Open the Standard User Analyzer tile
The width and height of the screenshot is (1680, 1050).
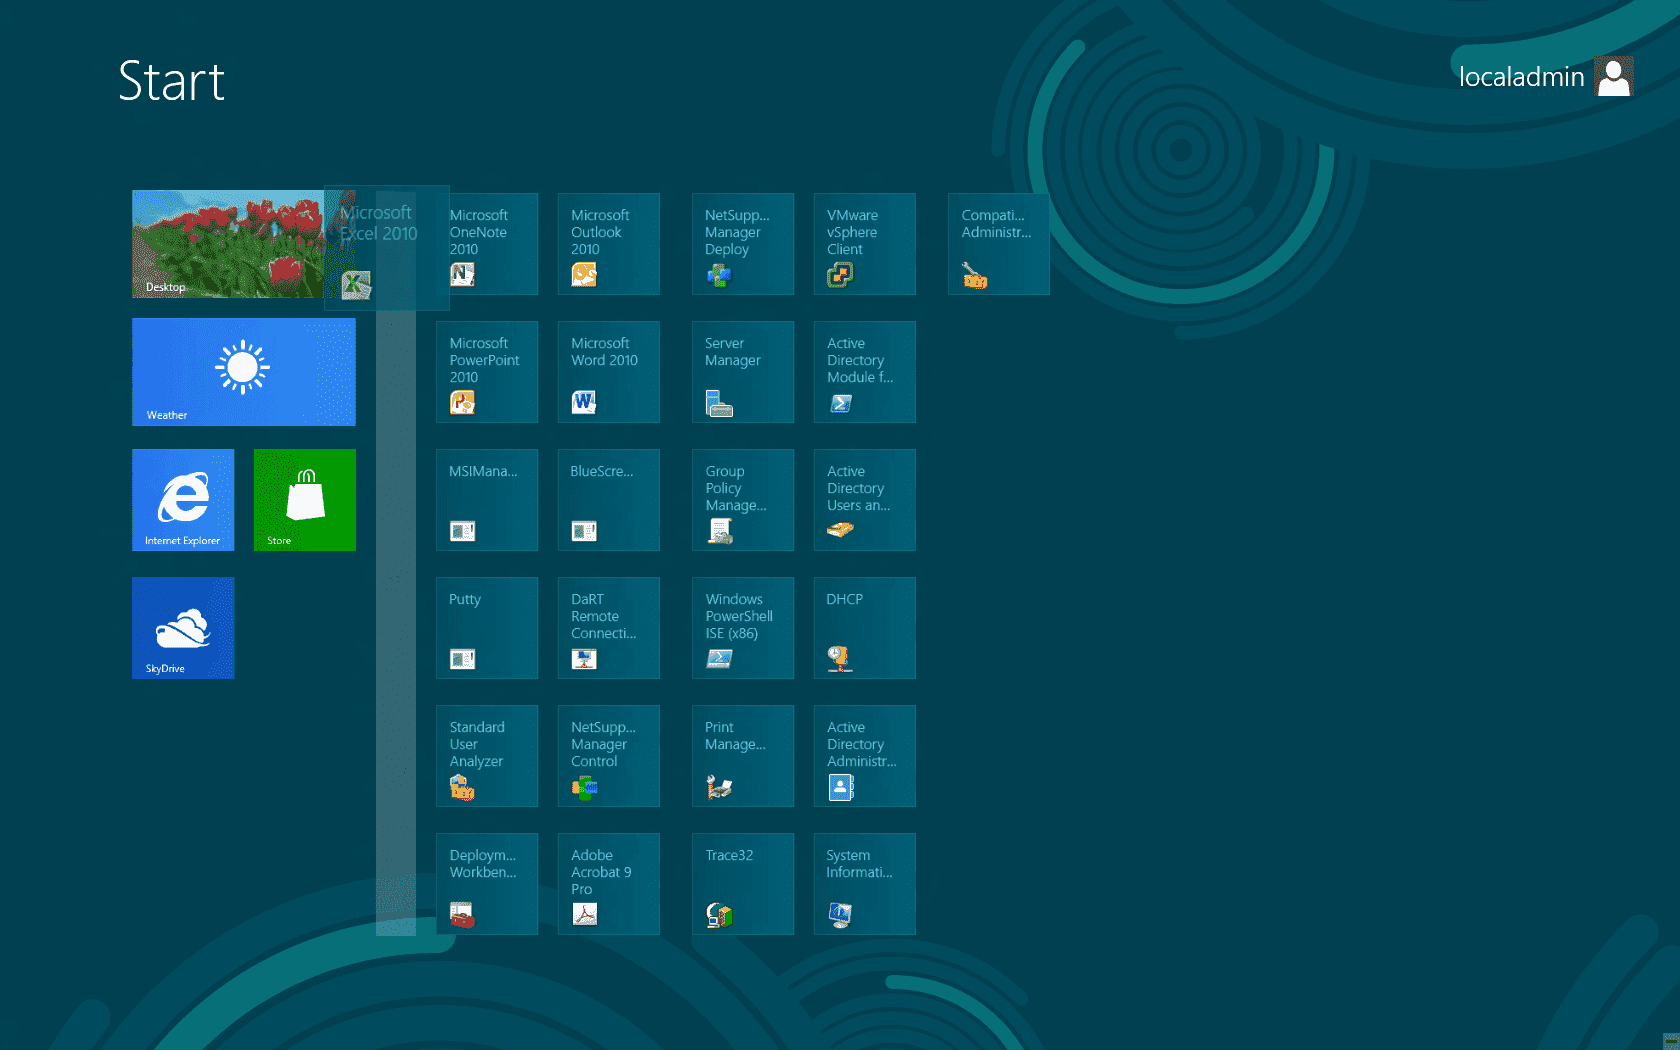(487, 756)
